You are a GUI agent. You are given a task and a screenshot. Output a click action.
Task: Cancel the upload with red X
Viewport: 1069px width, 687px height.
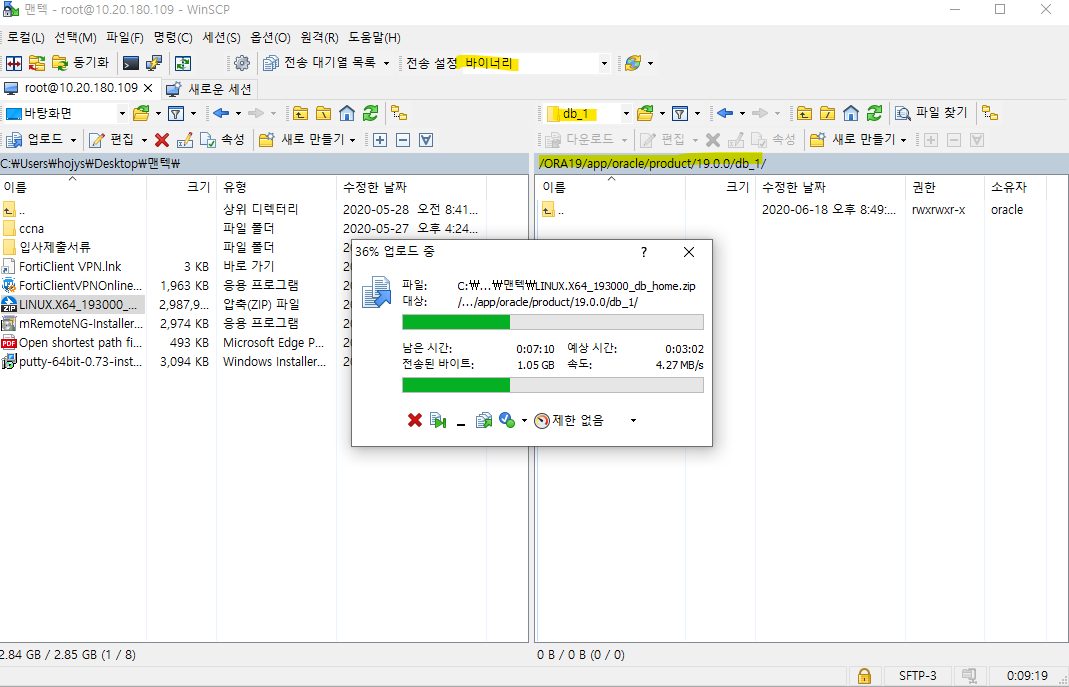coord(415,421)
